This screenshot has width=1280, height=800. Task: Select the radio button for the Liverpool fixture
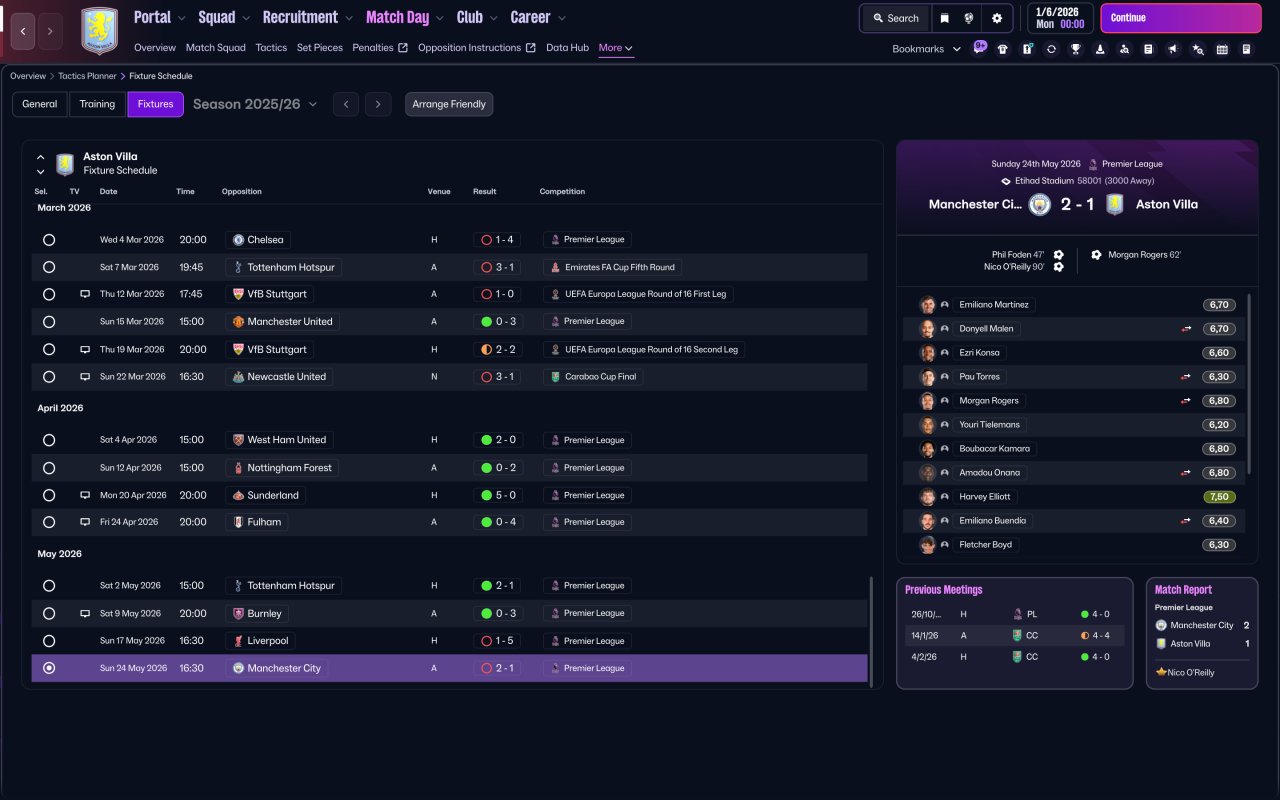click(x=49, y=641)
